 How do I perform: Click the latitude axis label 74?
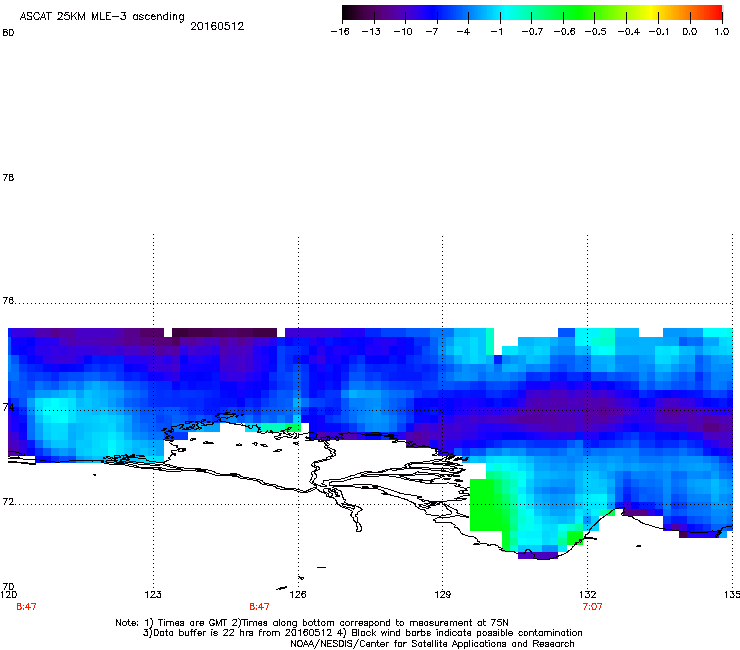click(8, 407)
